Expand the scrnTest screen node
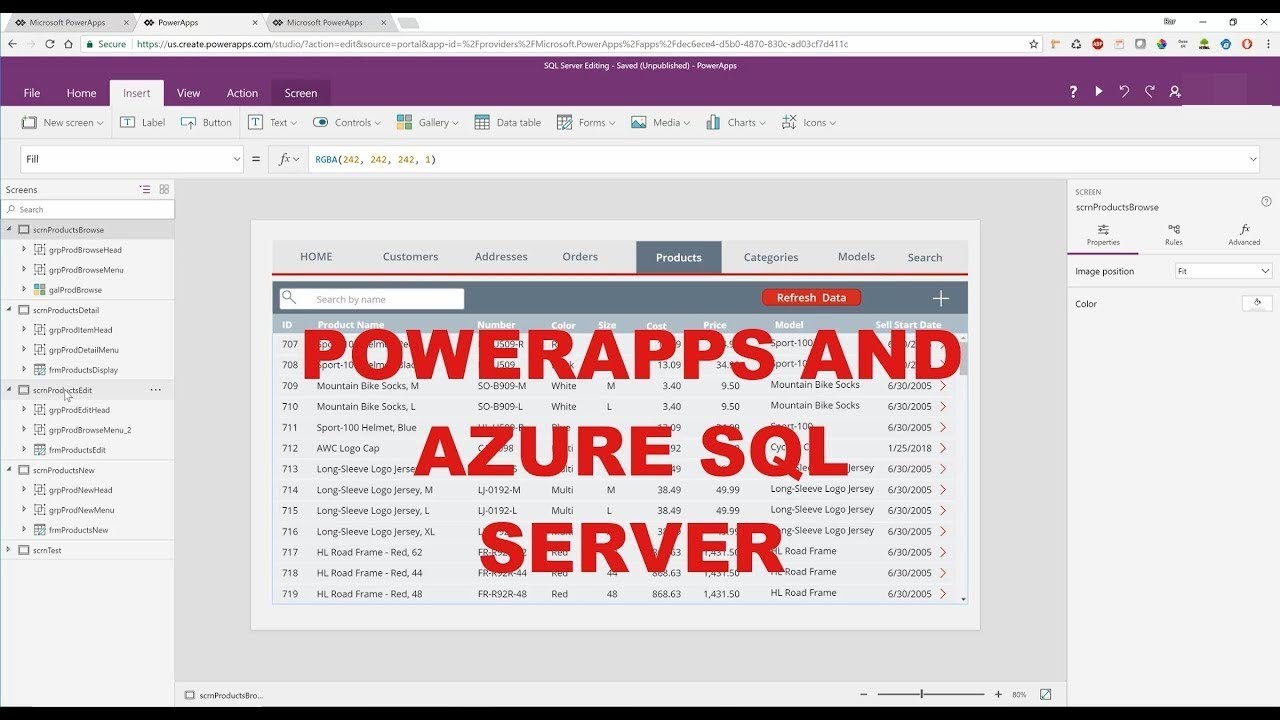1280x720 pixels. 9,550
